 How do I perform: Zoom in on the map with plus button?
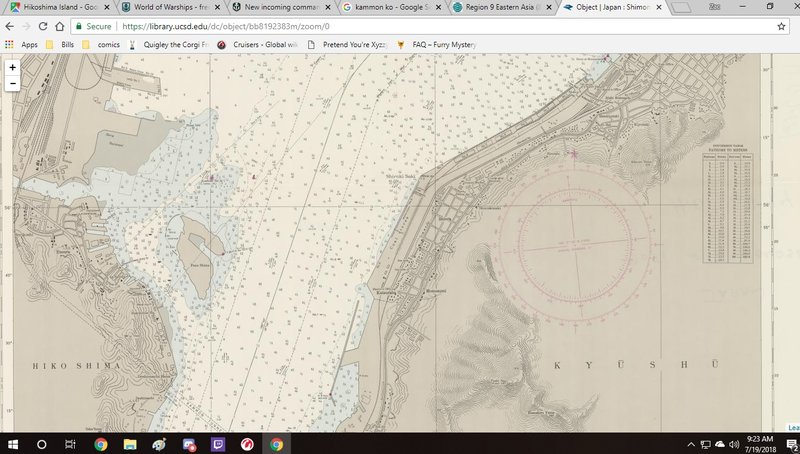tap(12, 67)
